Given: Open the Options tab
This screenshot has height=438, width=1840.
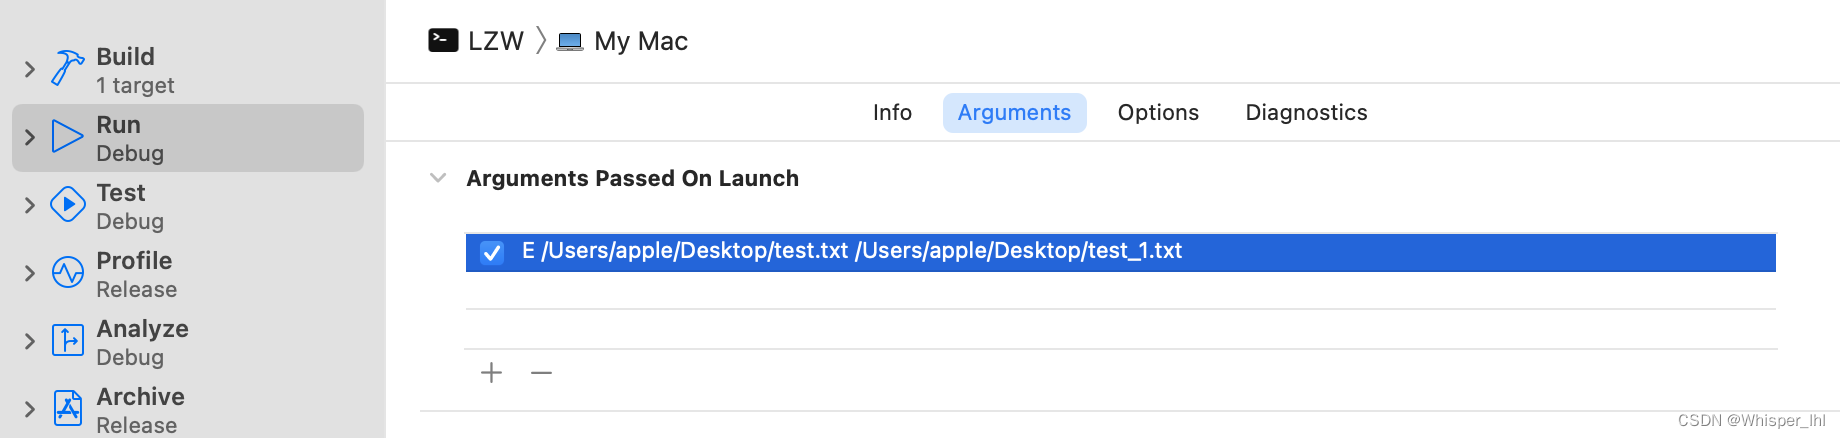Looking at the screenshot, I should 1158,112.
